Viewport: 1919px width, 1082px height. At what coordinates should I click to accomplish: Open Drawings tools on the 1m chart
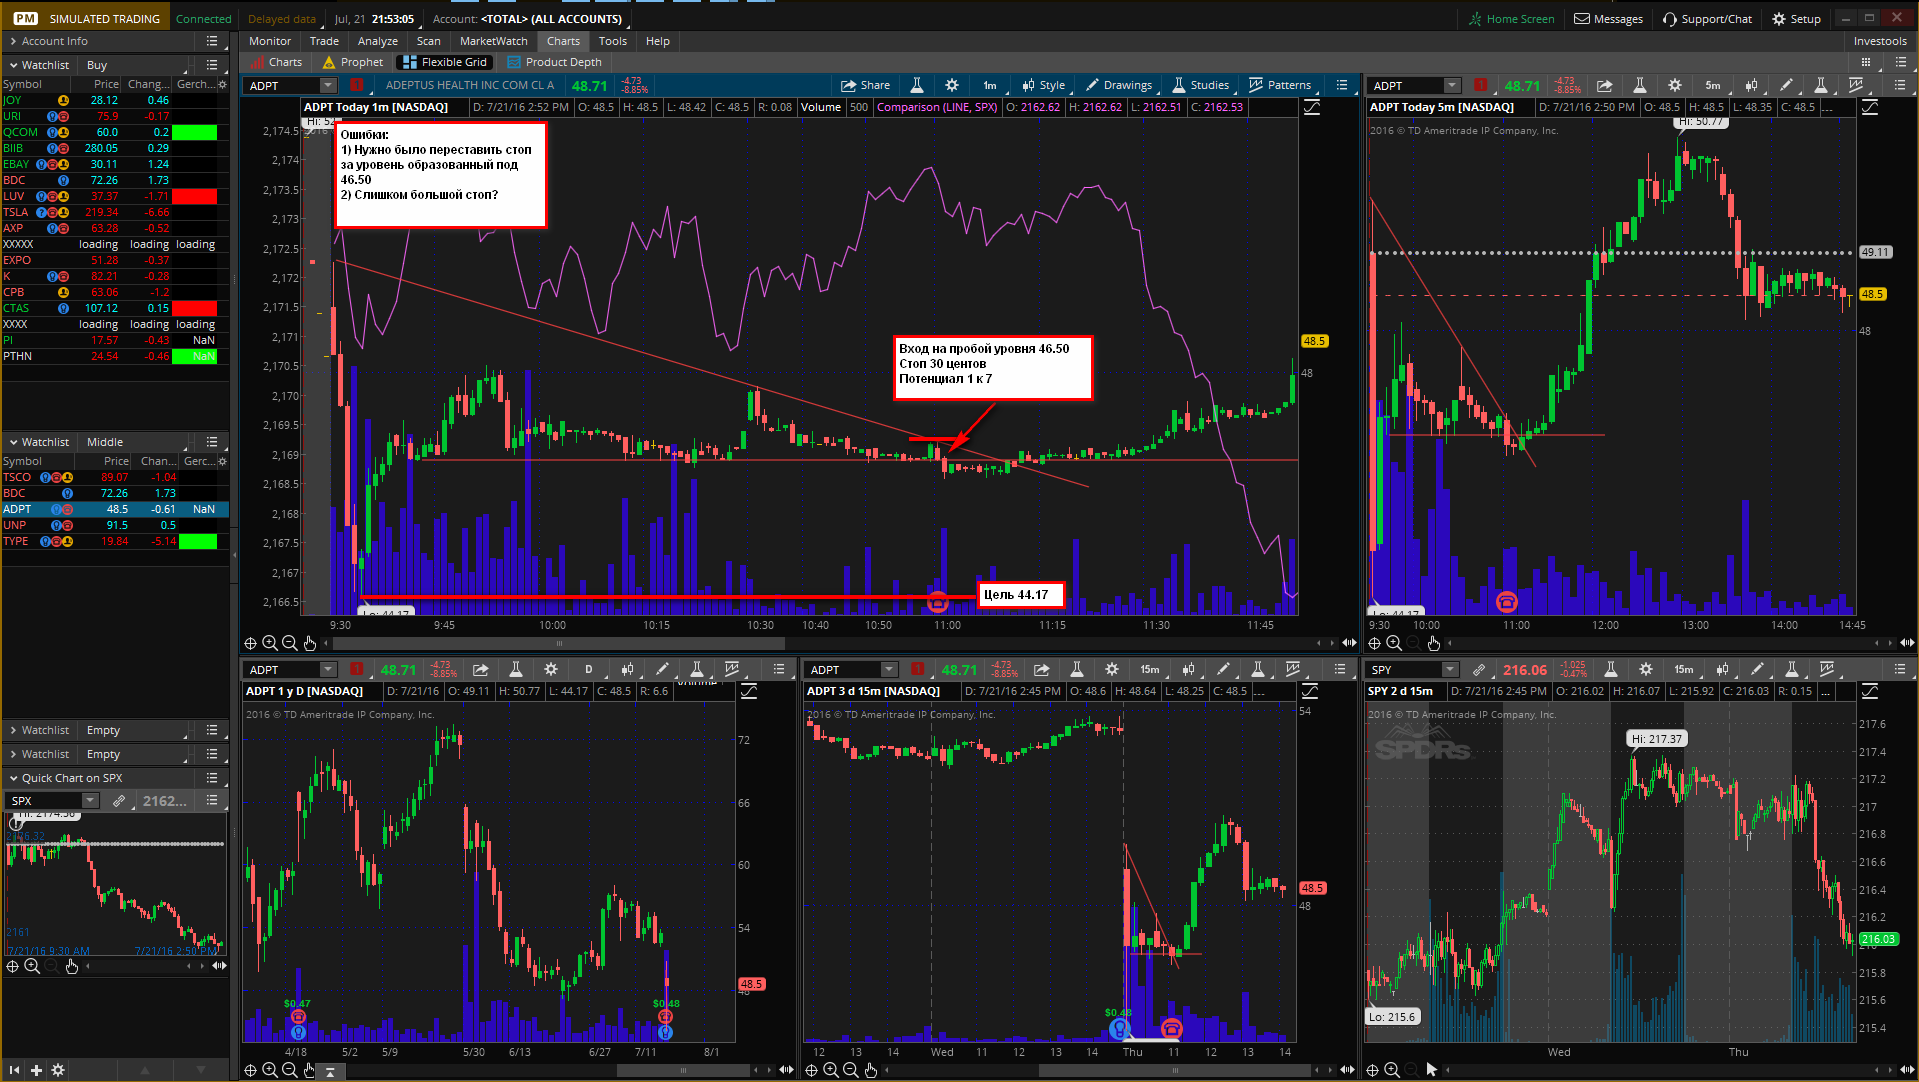pos(1118,85)
